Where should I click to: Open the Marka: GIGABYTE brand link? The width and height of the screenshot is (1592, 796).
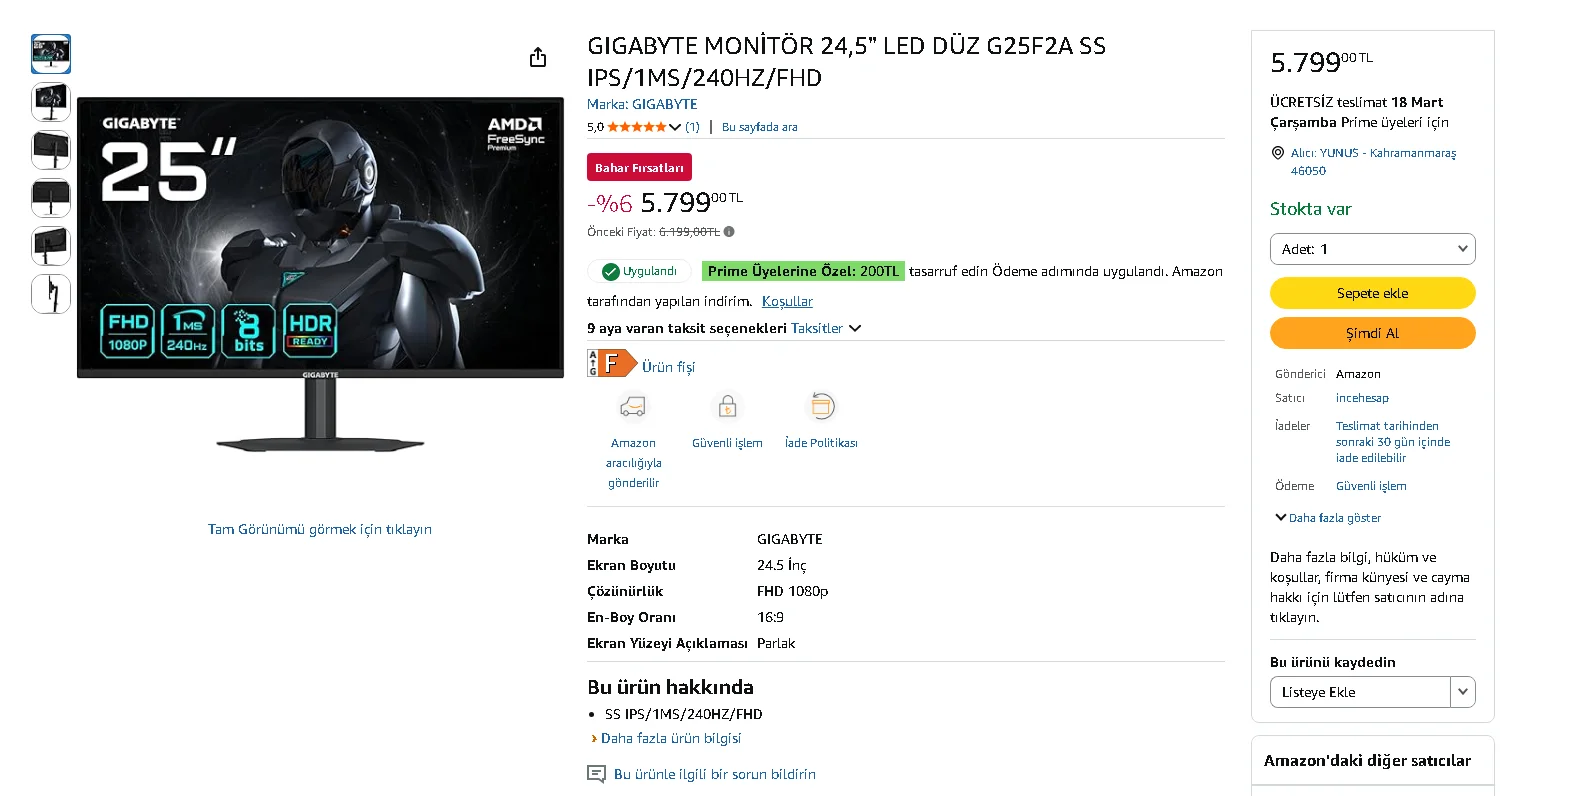click(642, 104)
